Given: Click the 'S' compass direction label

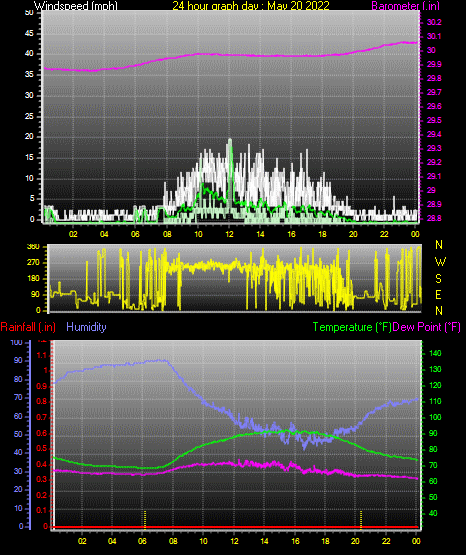Looking at the screenshot, I should 438,279.
